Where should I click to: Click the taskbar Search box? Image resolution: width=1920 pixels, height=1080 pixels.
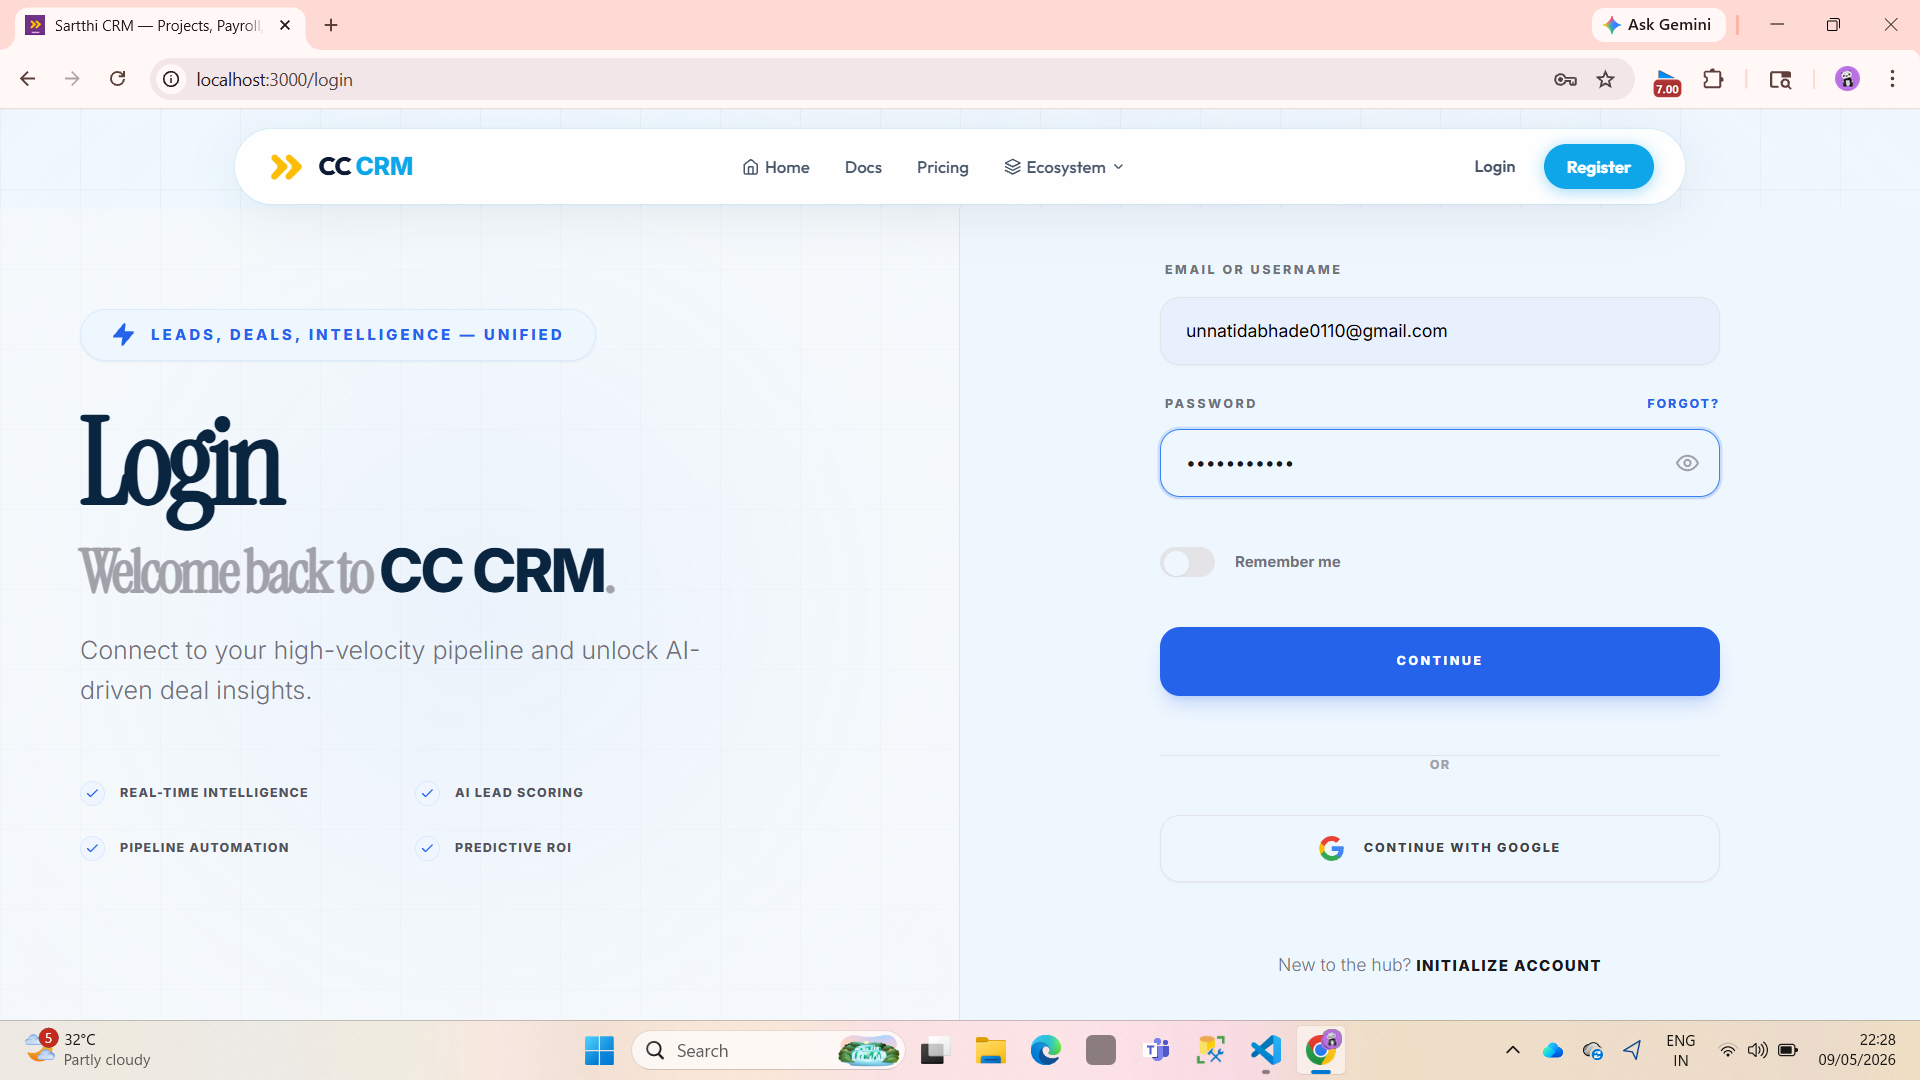pos(768,1051)
